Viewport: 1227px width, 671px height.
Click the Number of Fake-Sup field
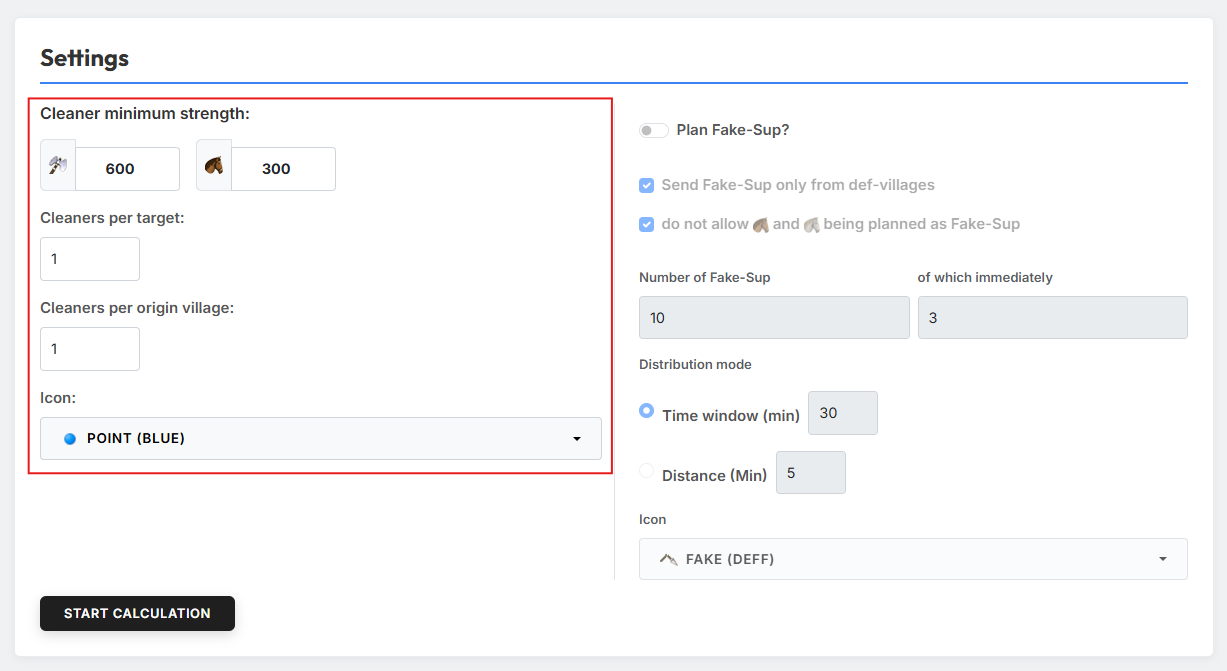click(774, 318)
